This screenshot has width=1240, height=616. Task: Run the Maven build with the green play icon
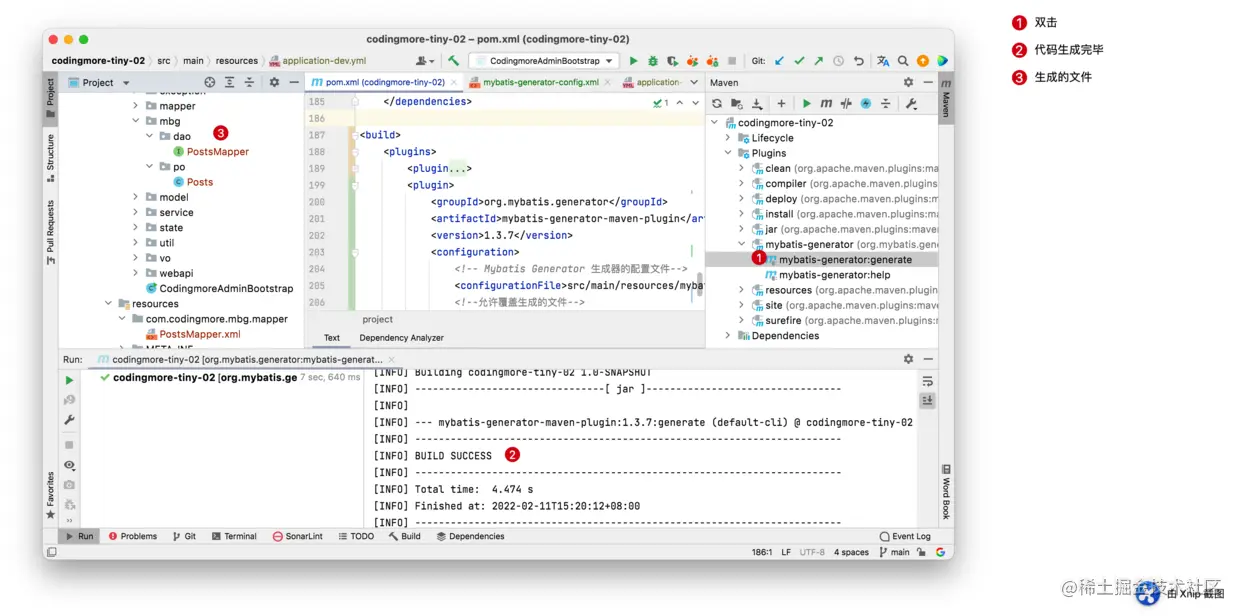[x=807, y=104]
